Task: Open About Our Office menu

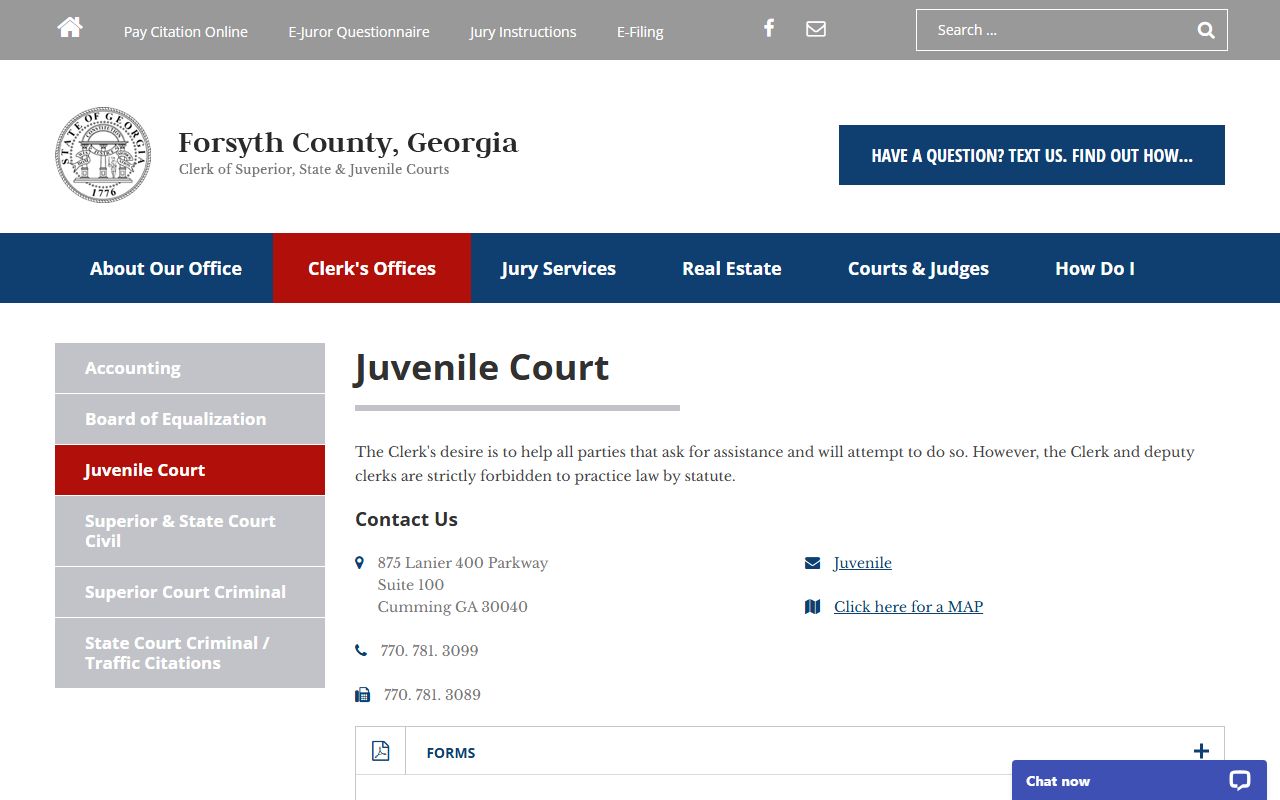Action: tap(166, 268)
